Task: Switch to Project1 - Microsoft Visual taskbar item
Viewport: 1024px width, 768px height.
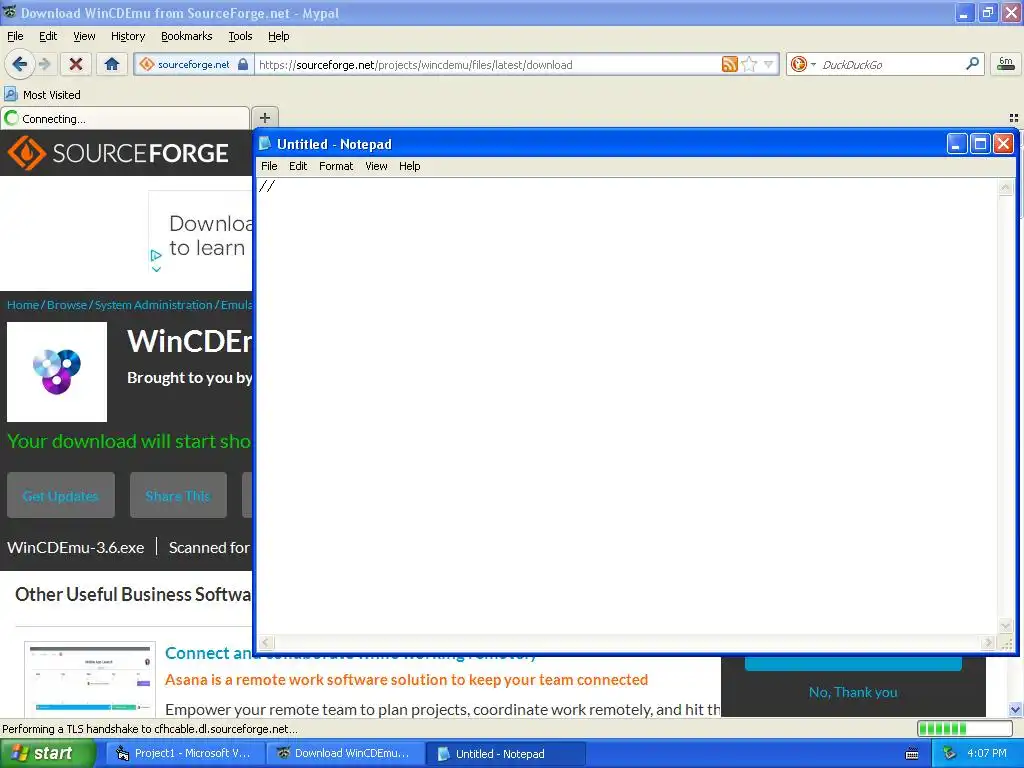Action: point(185,753)
